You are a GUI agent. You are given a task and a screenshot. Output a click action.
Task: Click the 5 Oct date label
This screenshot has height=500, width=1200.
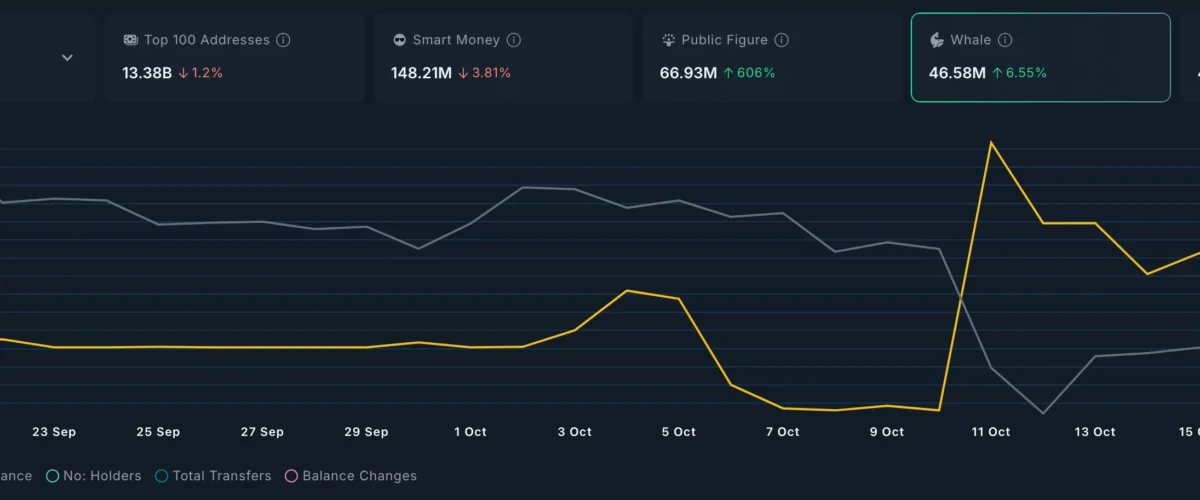pos(678,432)
